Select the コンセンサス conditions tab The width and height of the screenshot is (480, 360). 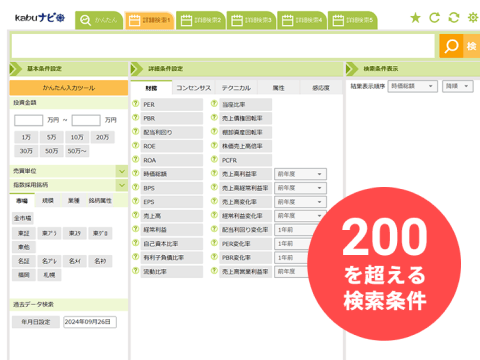(x=194, y=88)
